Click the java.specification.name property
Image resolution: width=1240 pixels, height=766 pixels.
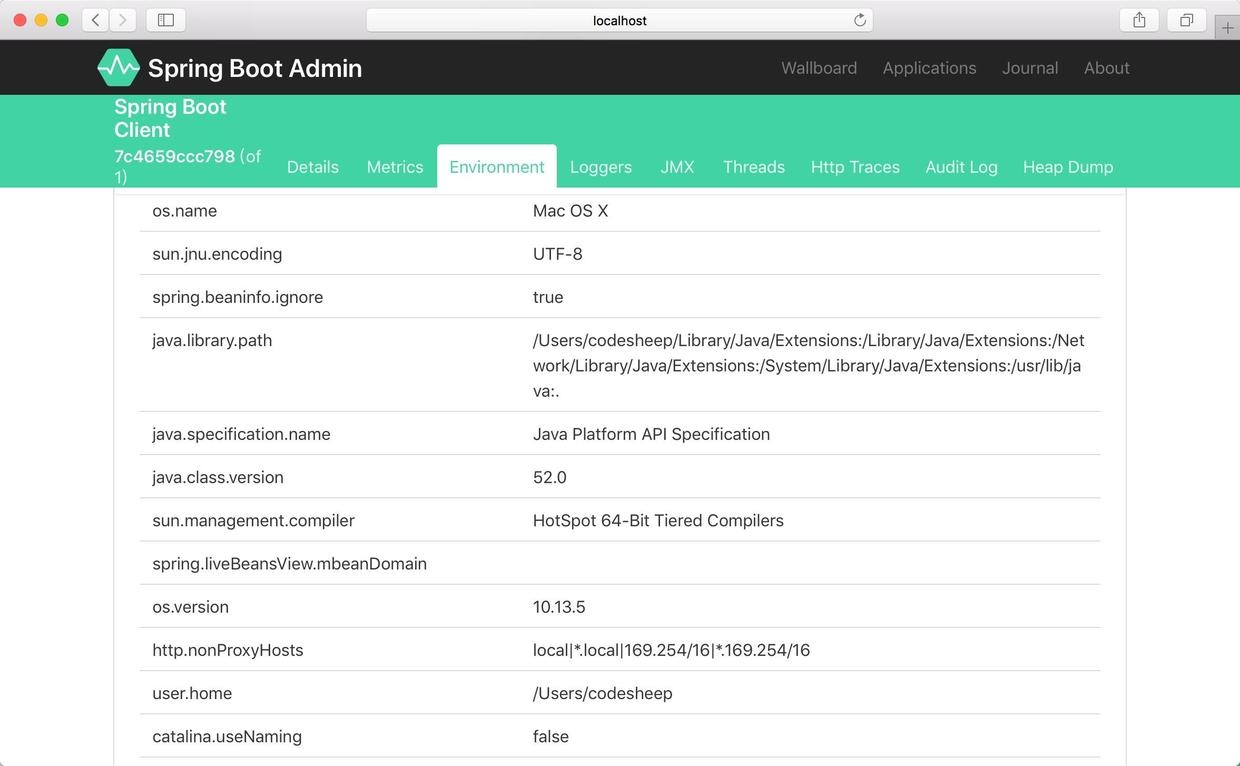pos(241,434)
